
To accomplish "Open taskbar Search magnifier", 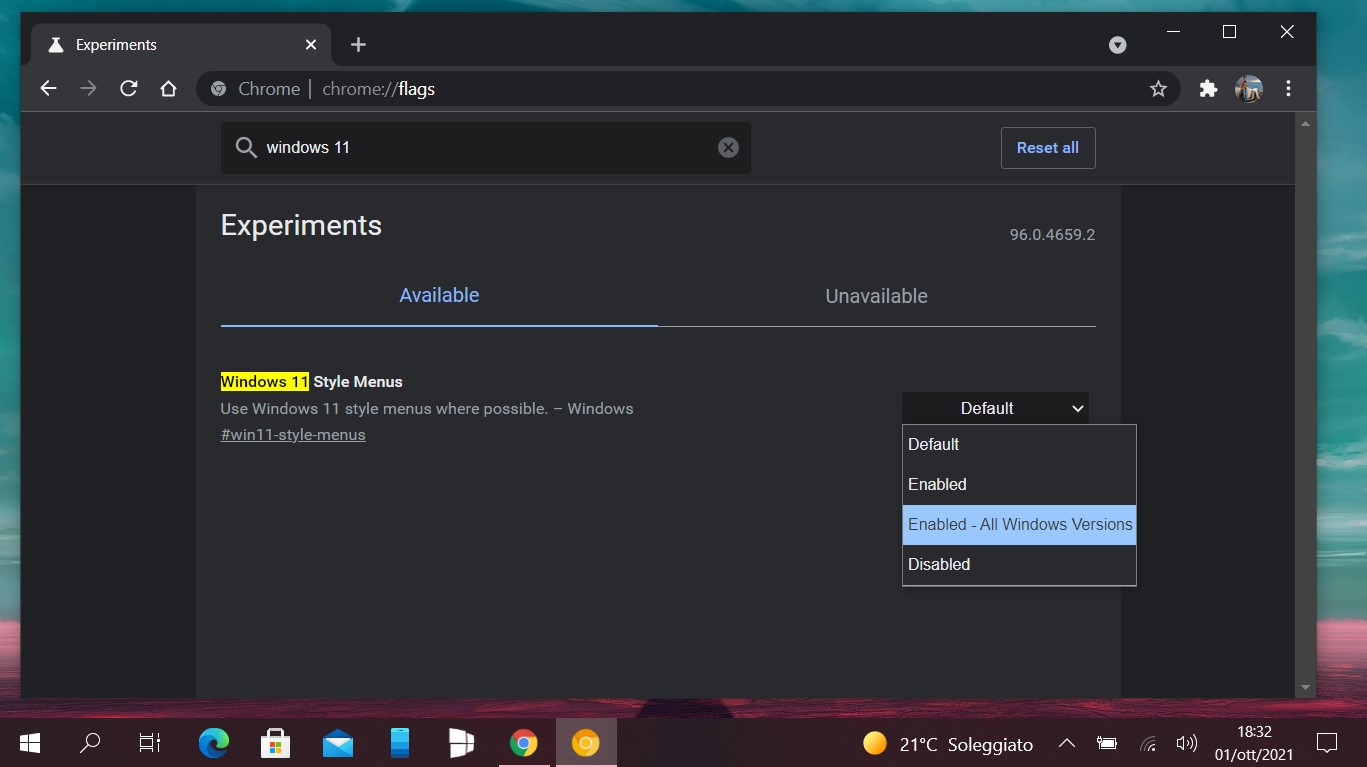I will pos(90,743).
